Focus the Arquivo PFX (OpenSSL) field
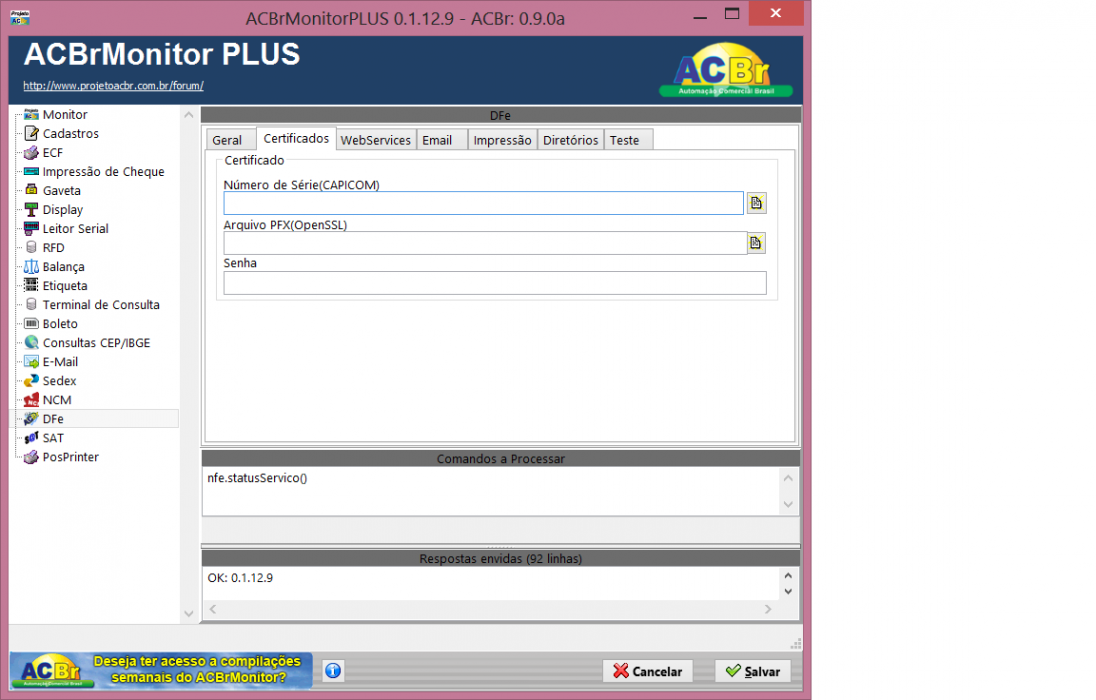 (485, 243)
